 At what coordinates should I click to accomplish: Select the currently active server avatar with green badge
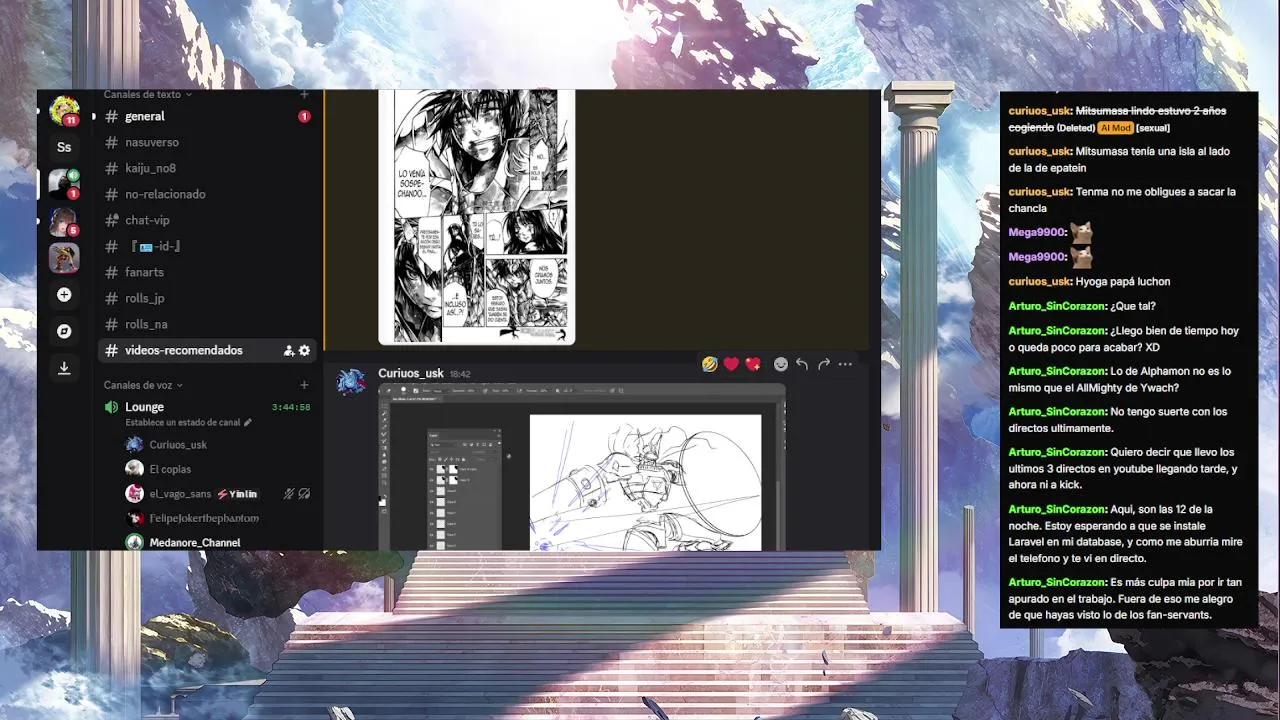[x=64, y=183]
